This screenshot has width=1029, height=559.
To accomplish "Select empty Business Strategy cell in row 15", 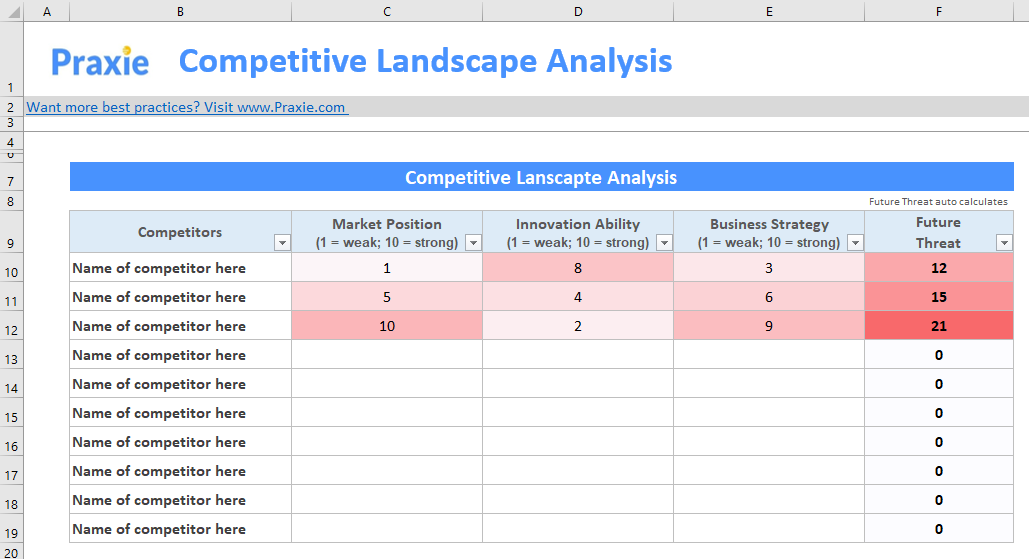I will [x=768, y=413].
